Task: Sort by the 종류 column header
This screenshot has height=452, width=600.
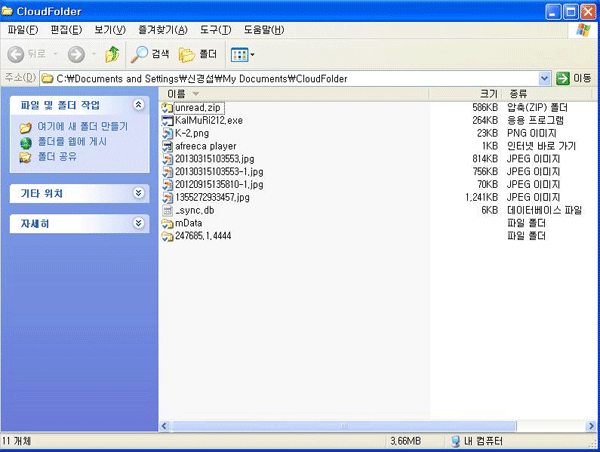Action: pos(548,94)
